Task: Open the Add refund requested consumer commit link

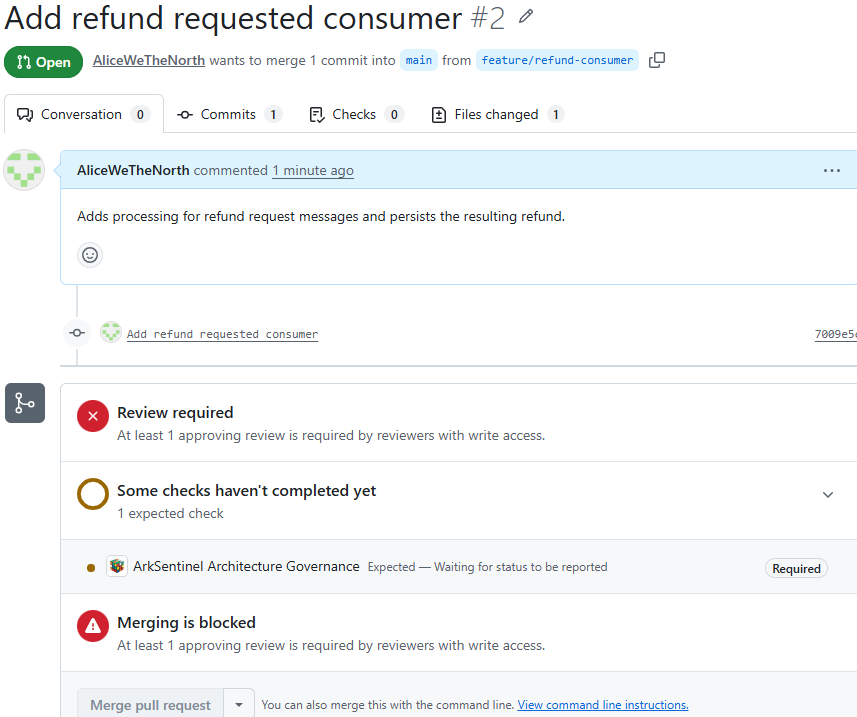Action: click(x=222, y=334)
